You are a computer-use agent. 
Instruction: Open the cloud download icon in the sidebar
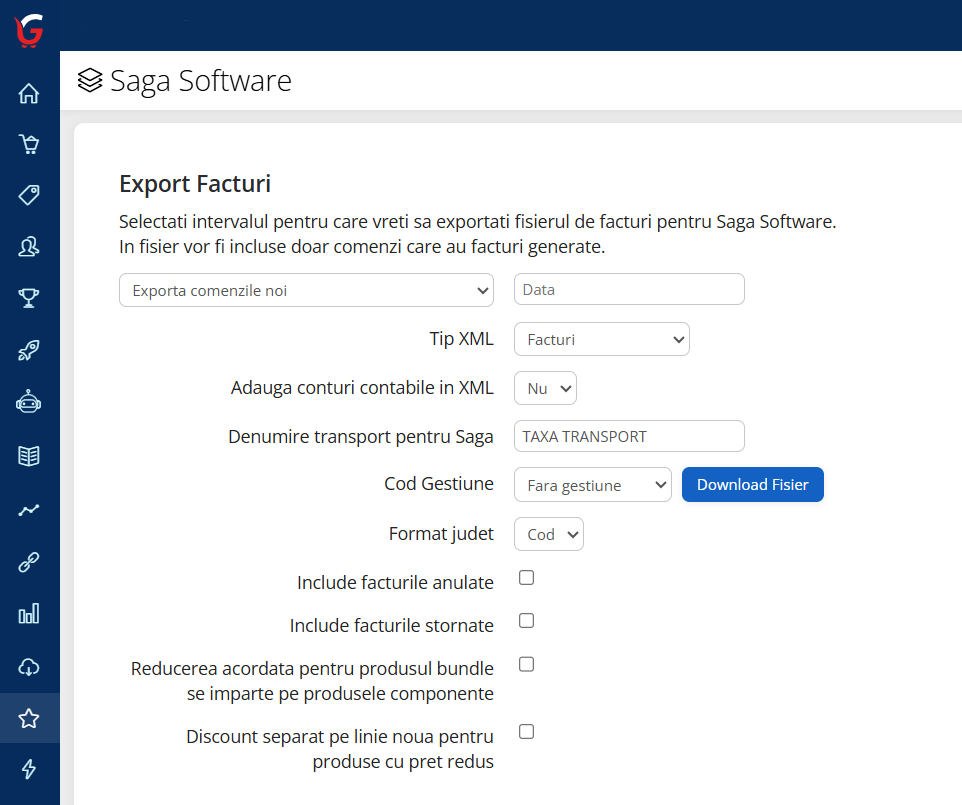pos(29,667)
